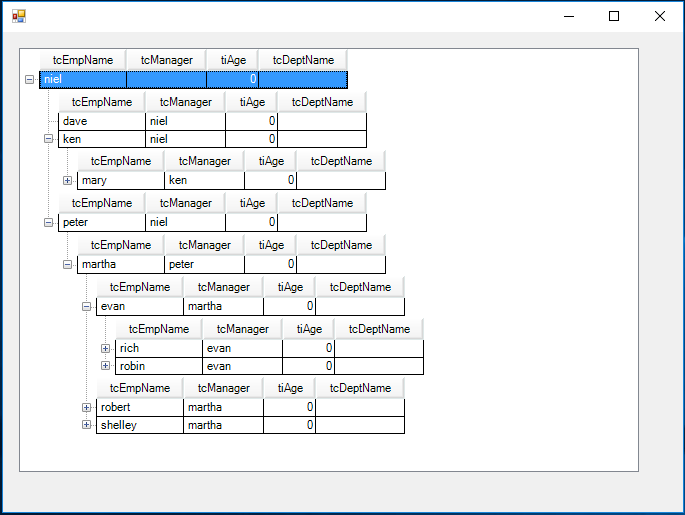This screenshot has height=515, width=685.
Task: Expand the robin row node
Action: (105, 366)
